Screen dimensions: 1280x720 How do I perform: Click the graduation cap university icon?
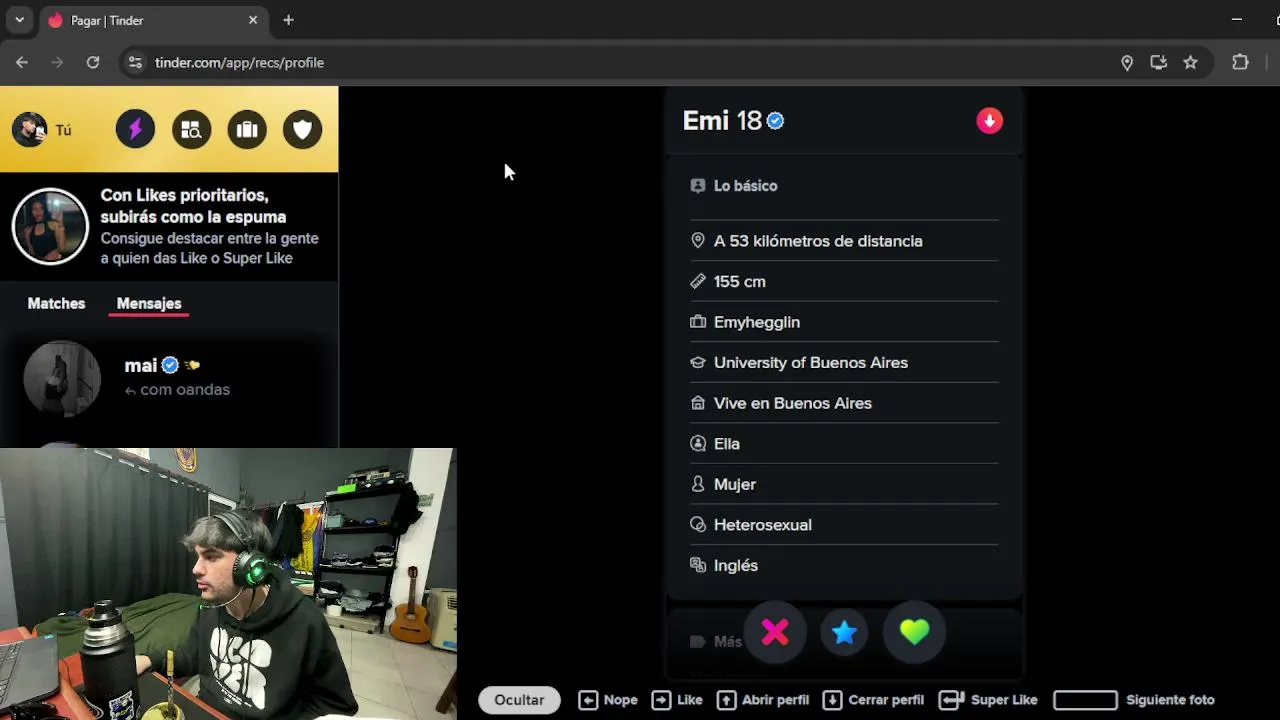coord(698,363)
